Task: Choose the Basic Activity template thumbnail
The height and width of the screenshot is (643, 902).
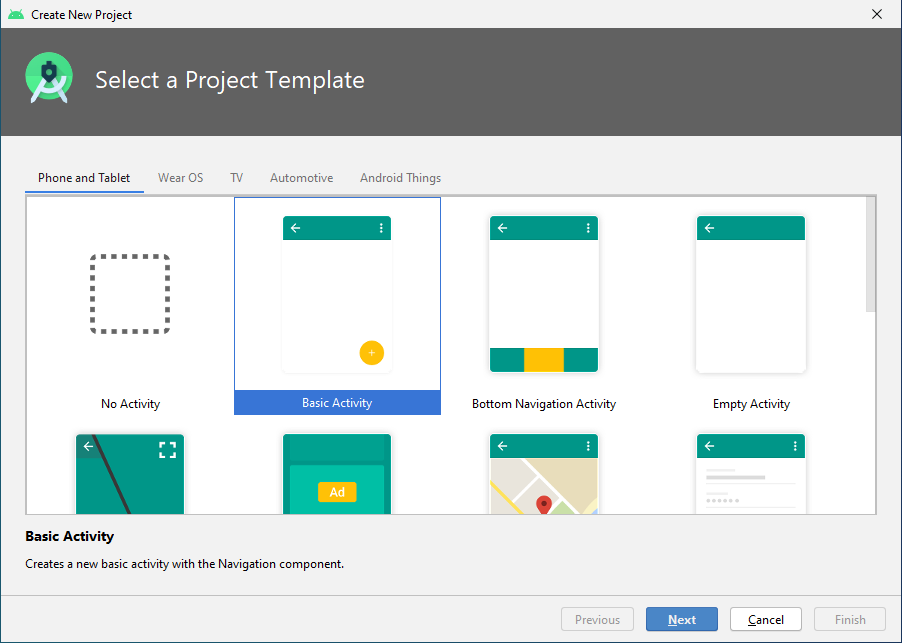Action: 337,294
